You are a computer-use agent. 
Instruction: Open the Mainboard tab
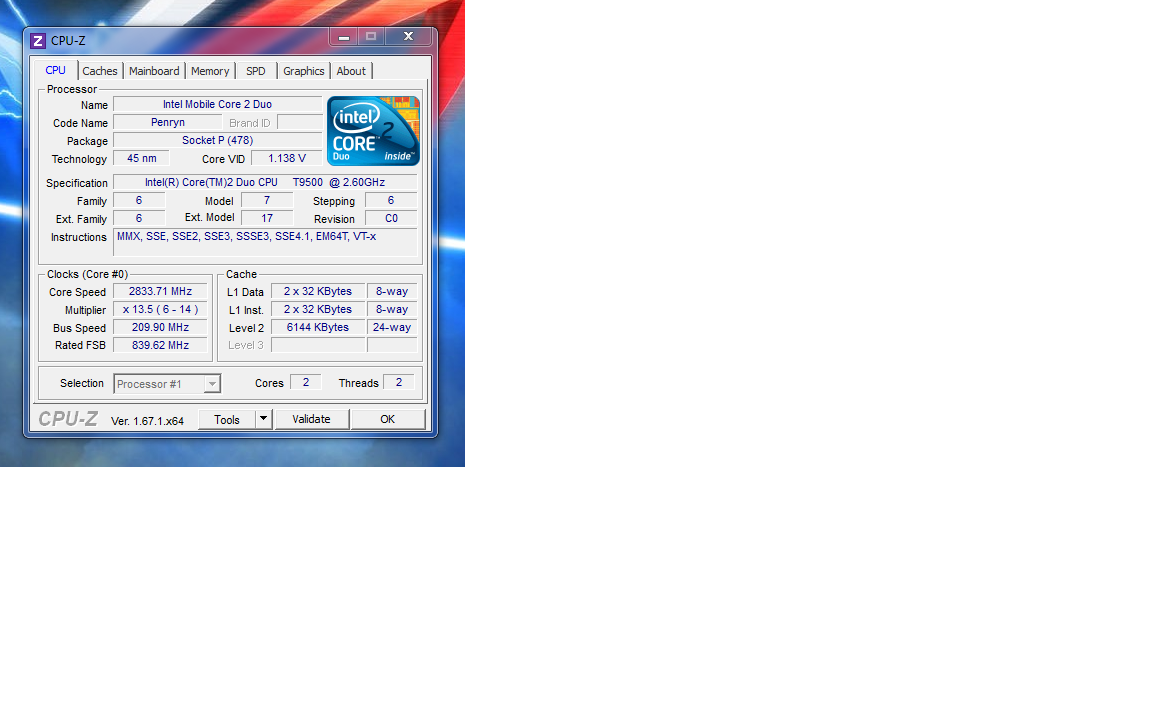tap(154, 71)
